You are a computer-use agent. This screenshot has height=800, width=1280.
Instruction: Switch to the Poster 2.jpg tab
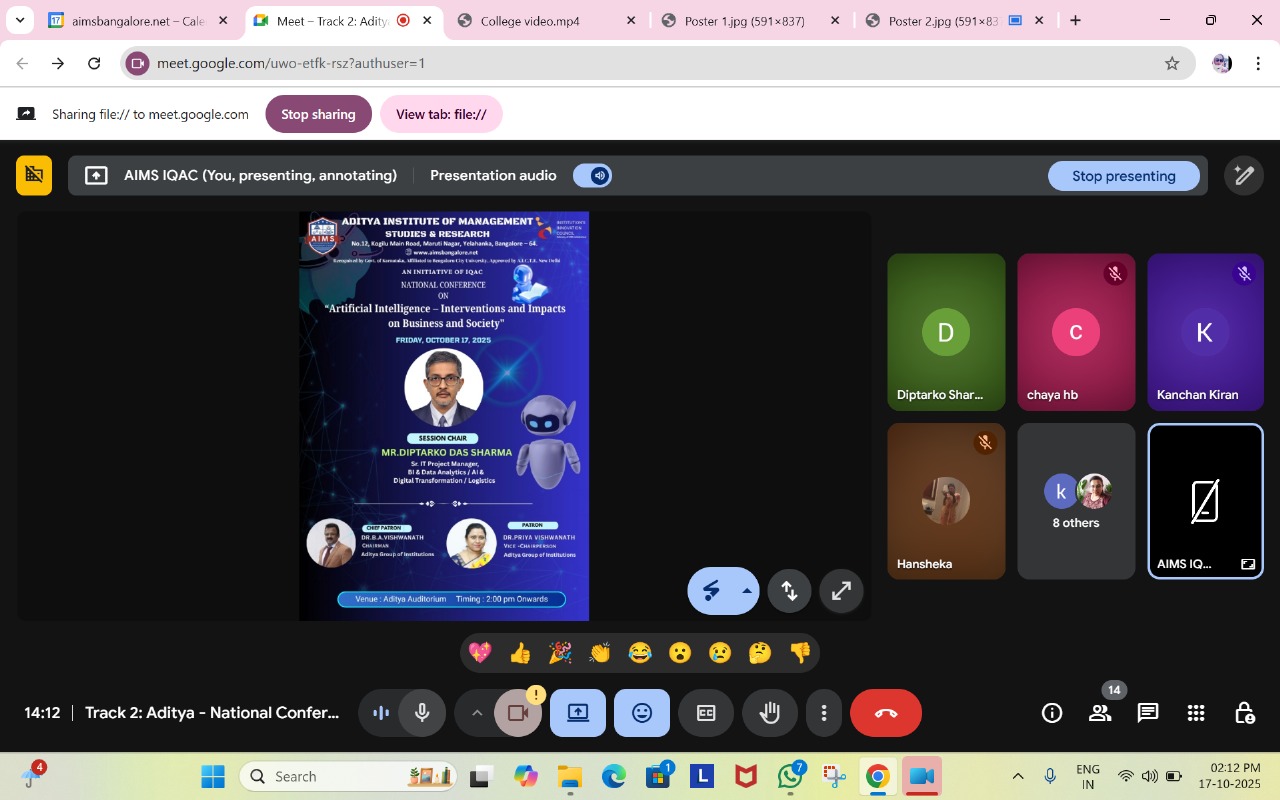point(955,20)
